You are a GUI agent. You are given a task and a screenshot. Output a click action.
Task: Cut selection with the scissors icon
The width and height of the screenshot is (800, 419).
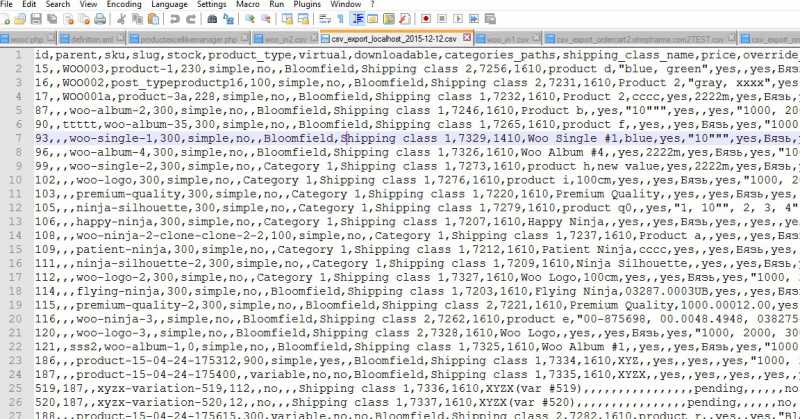[122, 19]
